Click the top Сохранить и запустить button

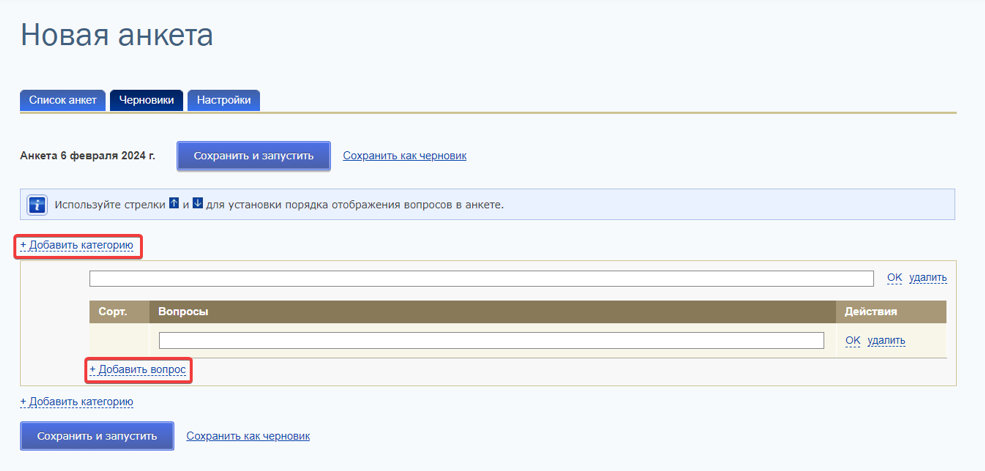(x=253, y=156)
